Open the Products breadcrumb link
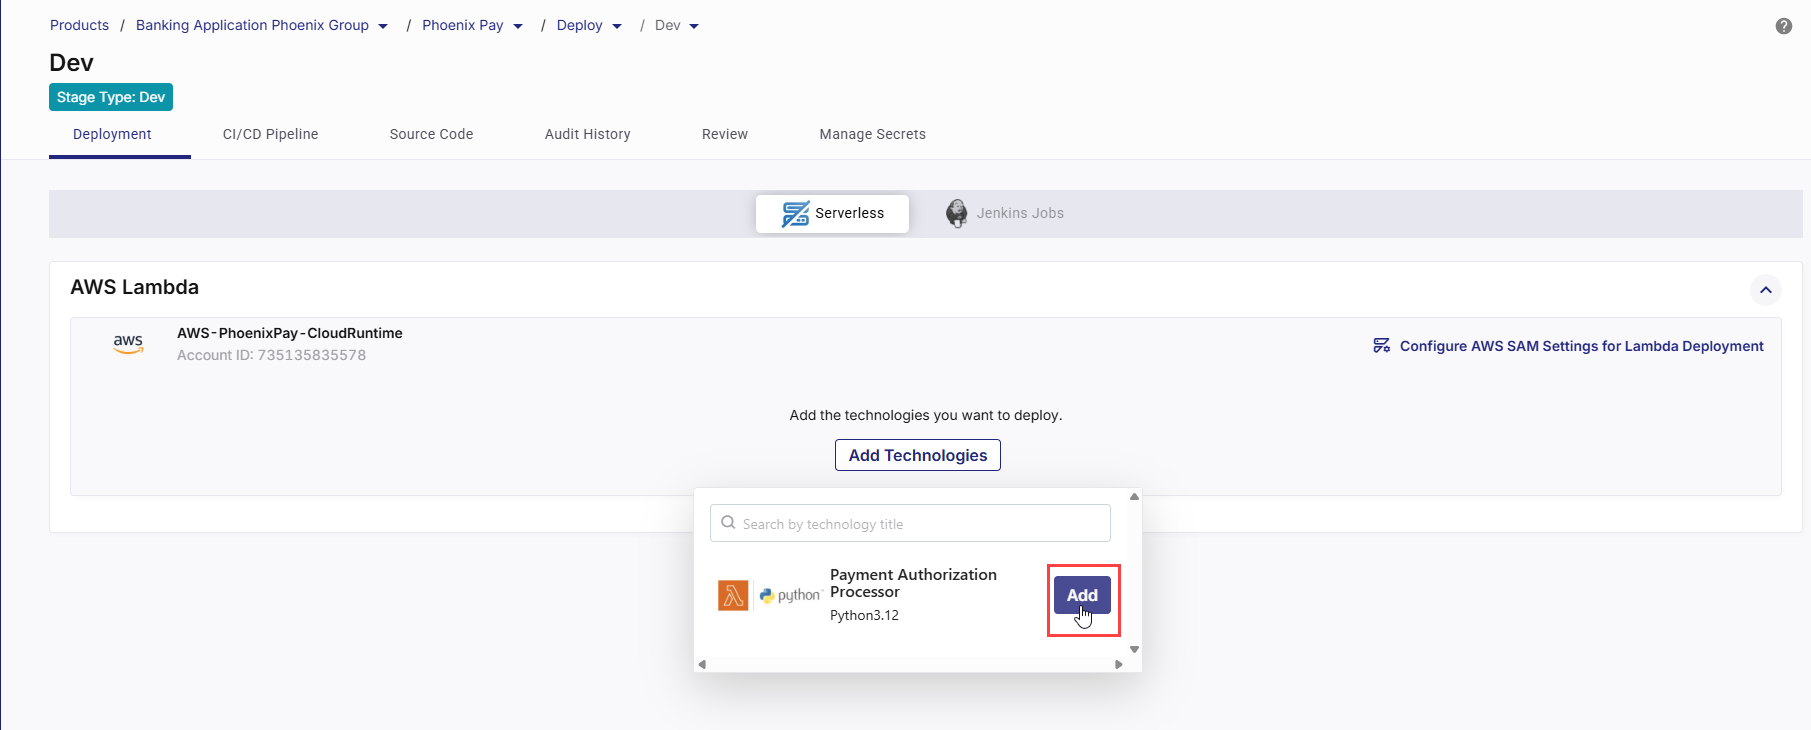This screenshot has width=1811, height=730. 79,25
